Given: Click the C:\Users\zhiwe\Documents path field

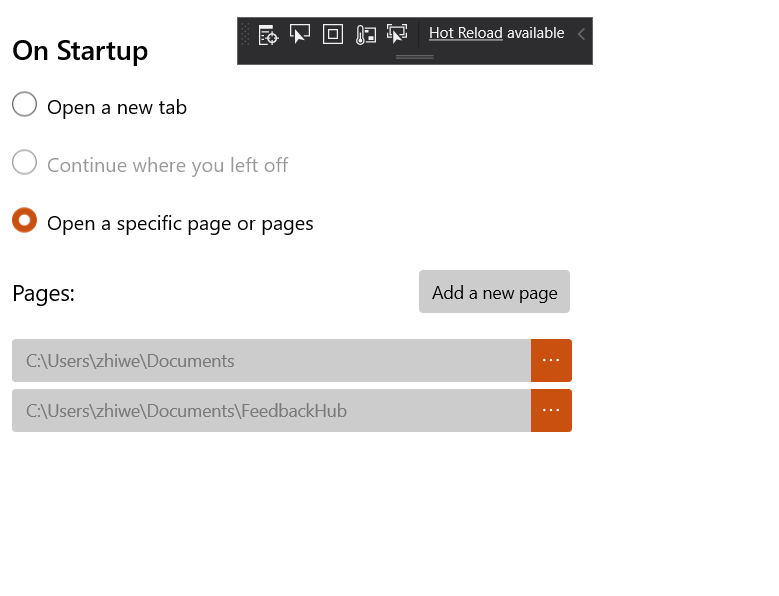Looking at the screenshot, I should [x=271, y=361].
